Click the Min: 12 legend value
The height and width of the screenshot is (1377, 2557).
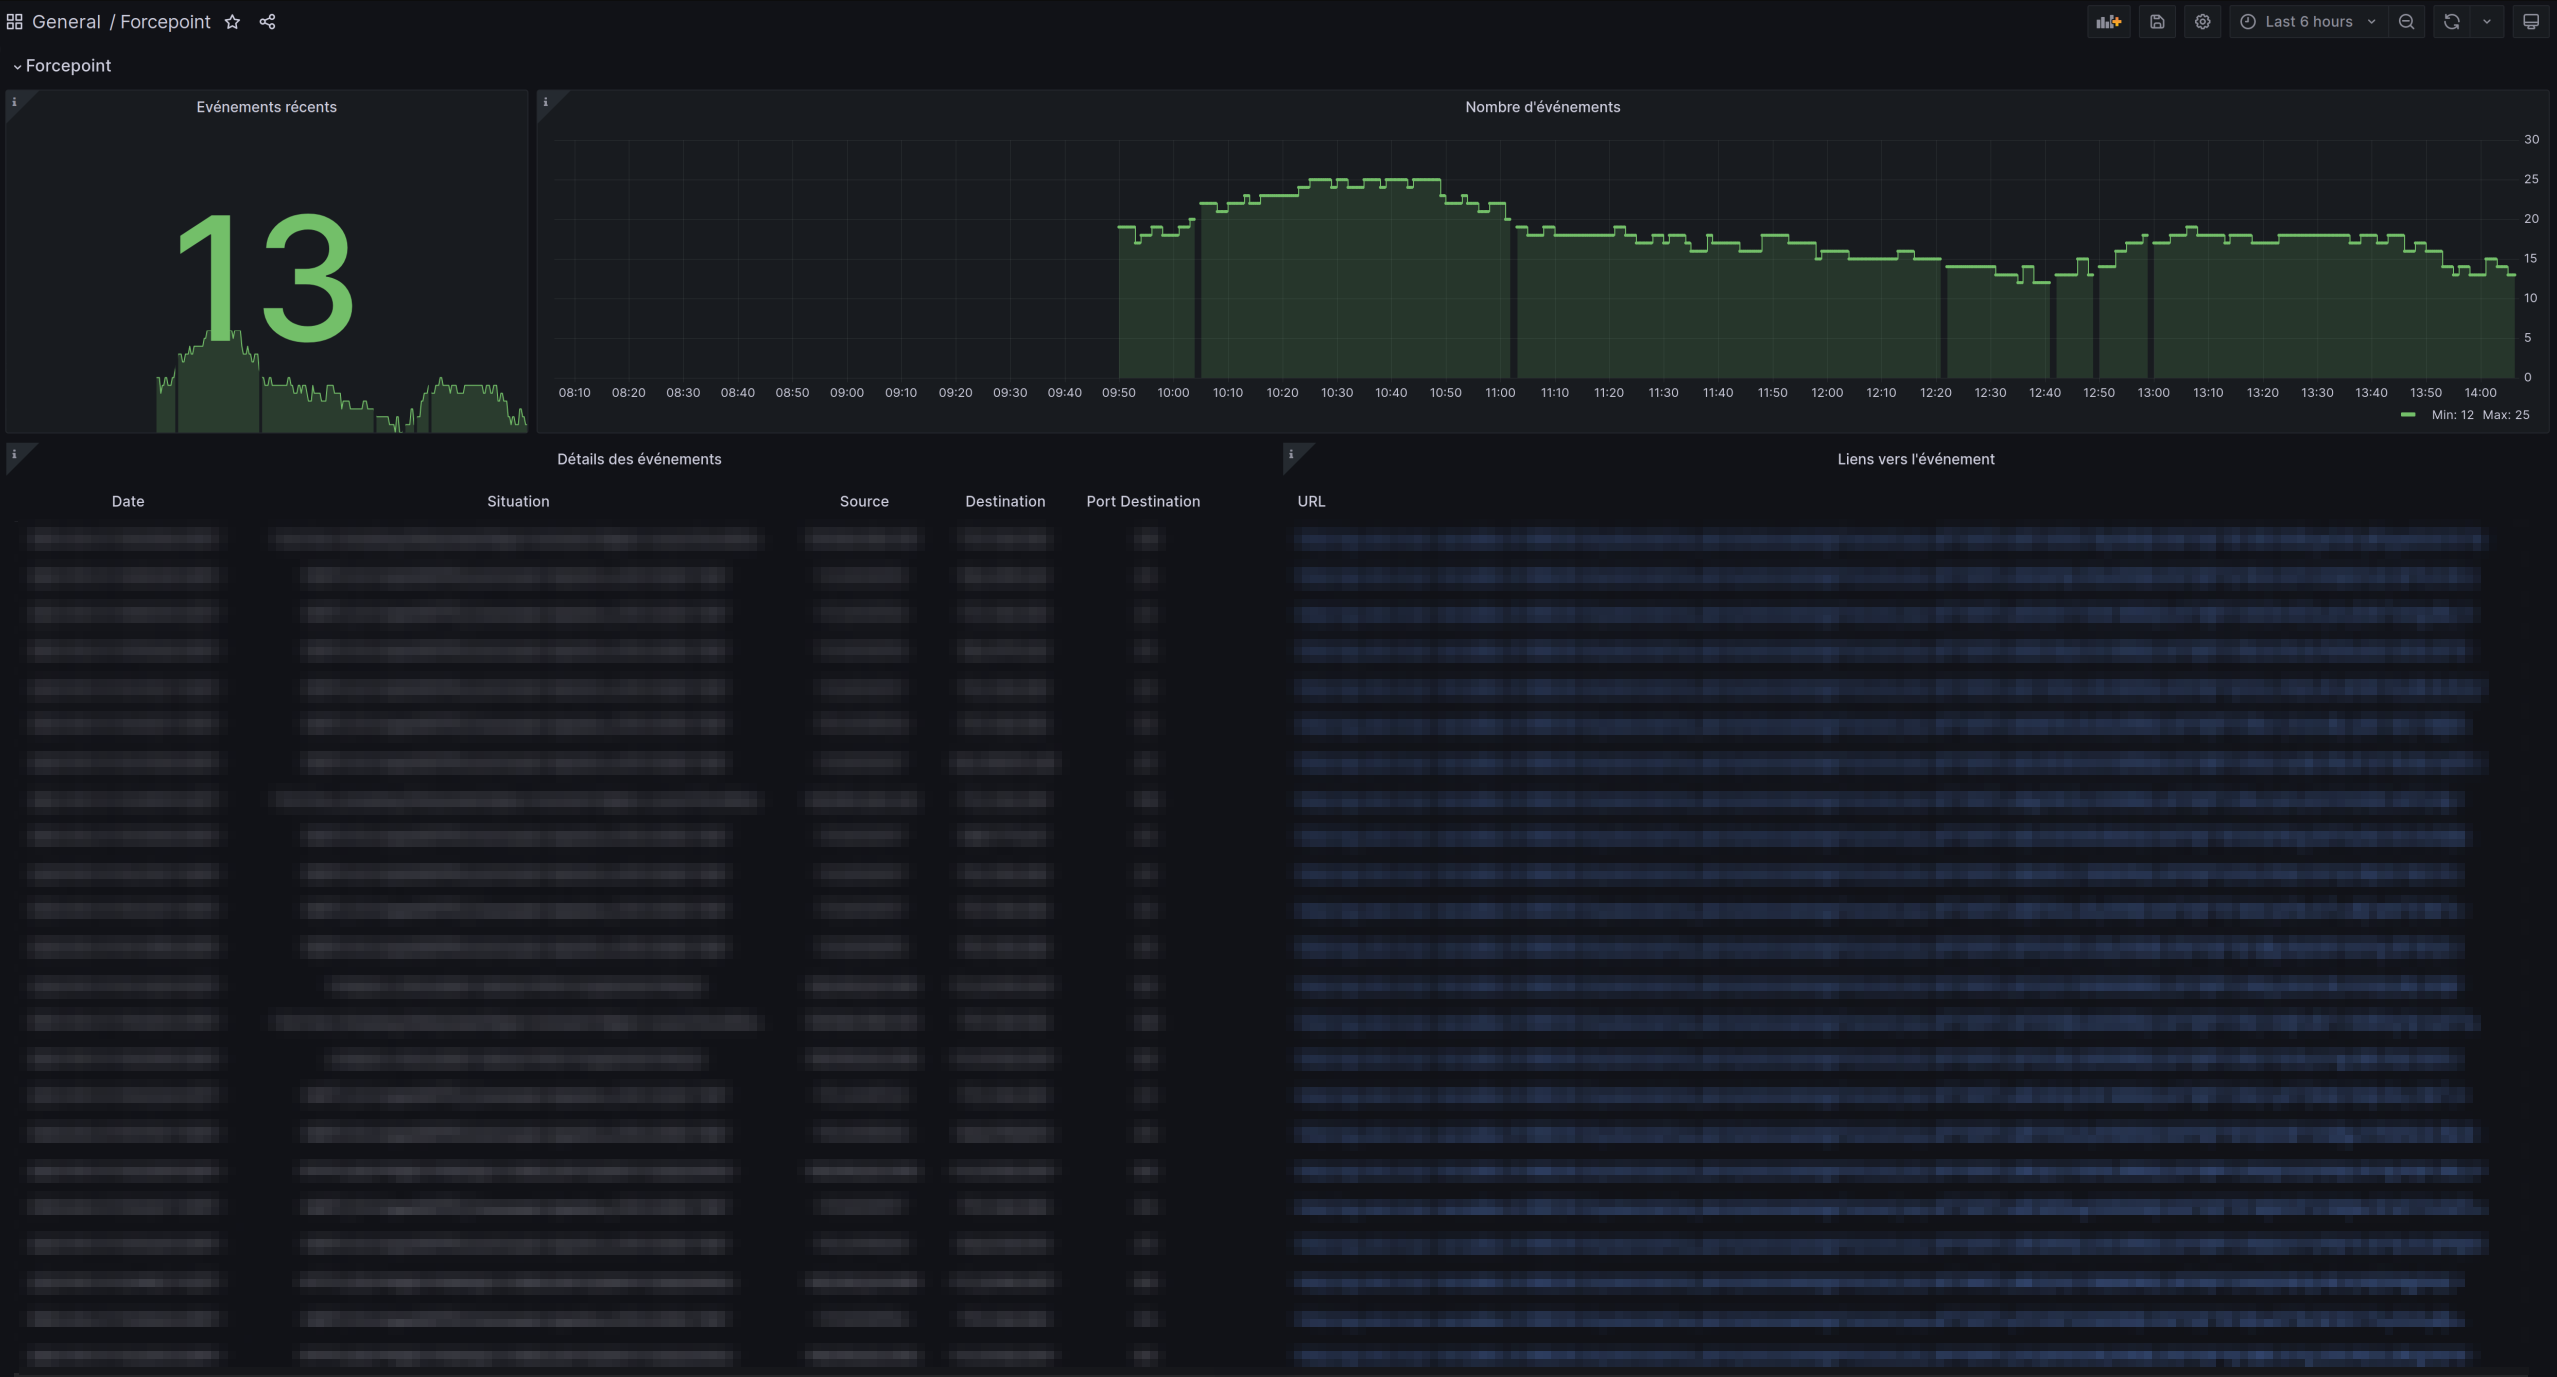tap(2452, 414)
